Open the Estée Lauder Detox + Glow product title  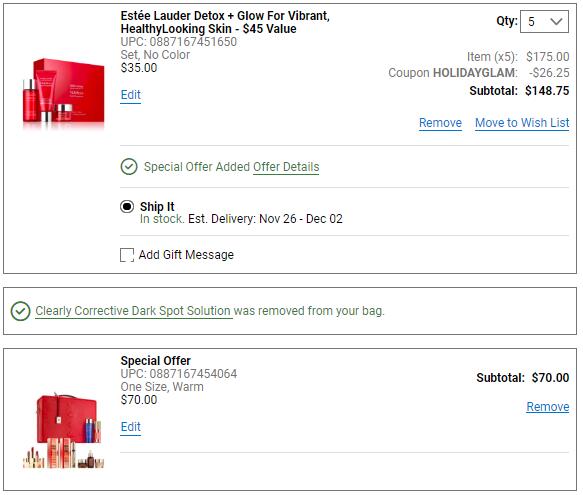225,22
